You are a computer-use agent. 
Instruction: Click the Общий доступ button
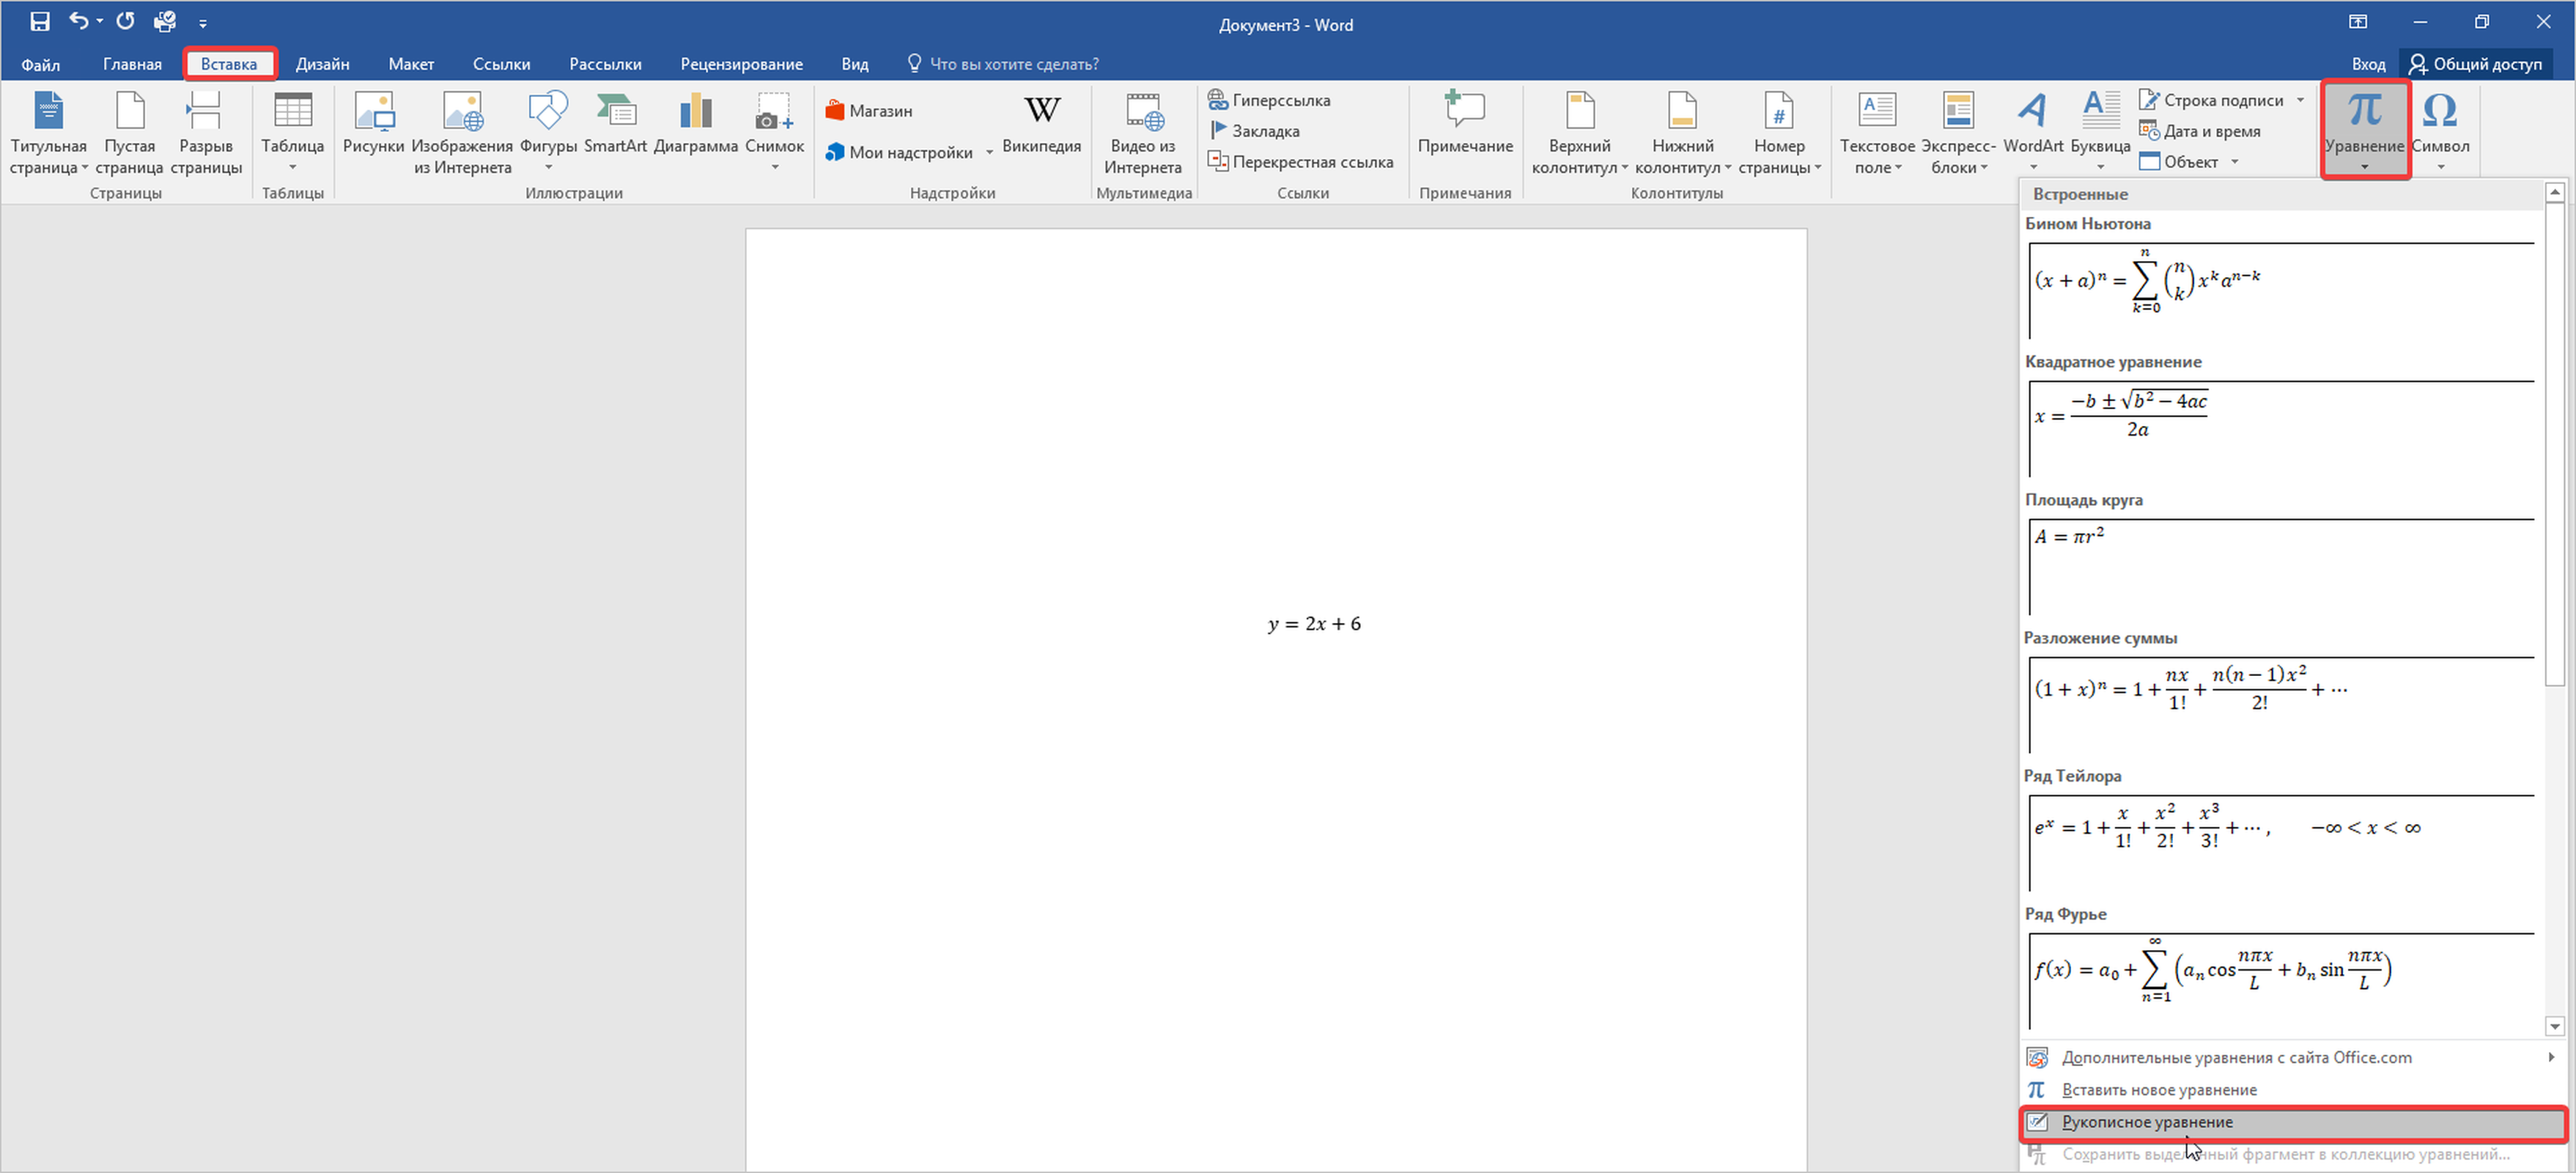(x=2476, y=64)
